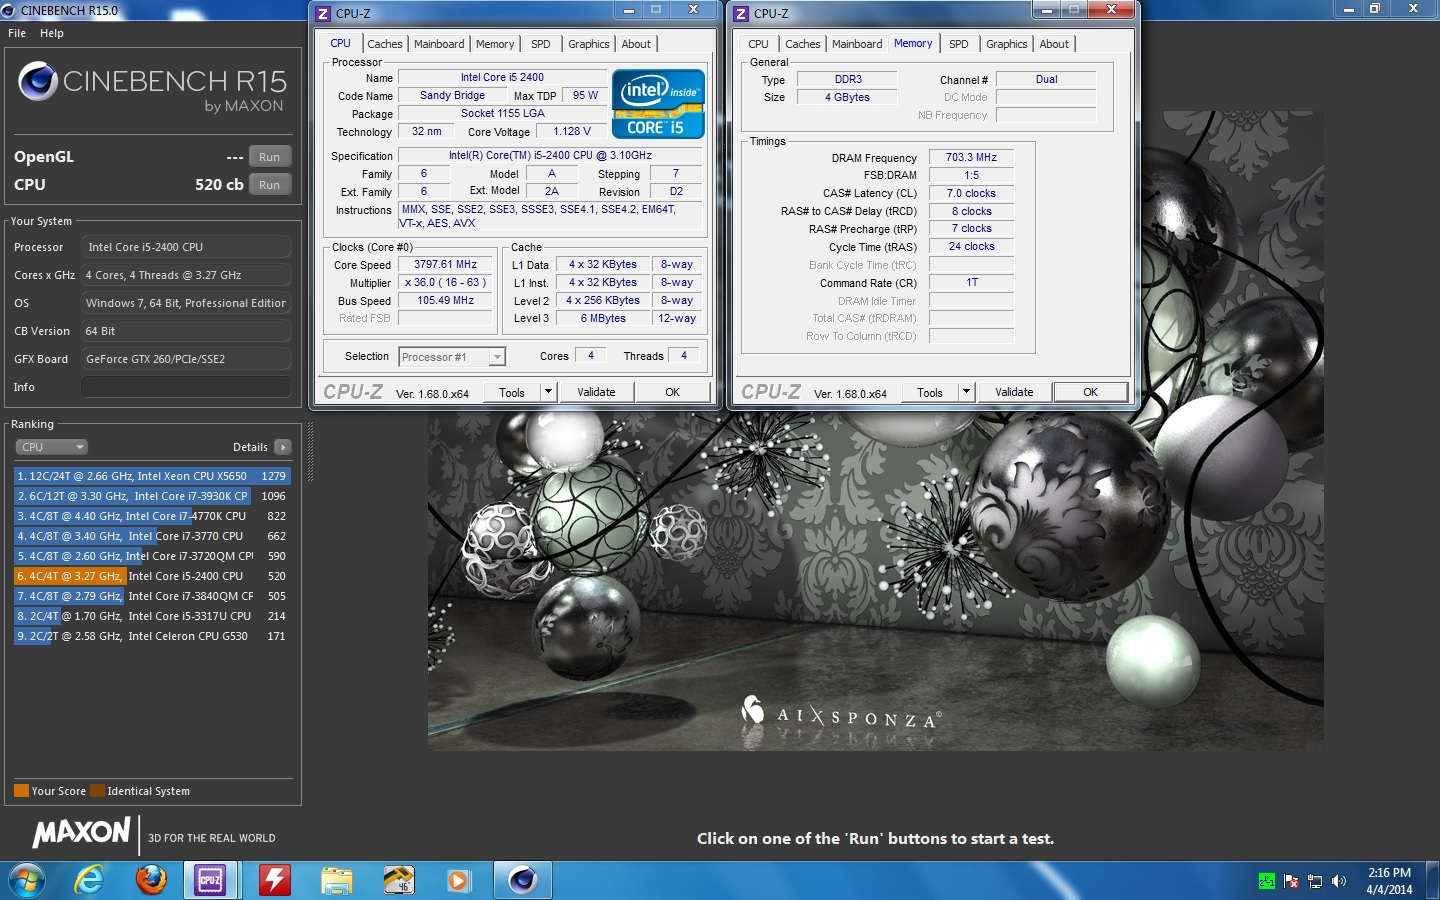1440x900 pixels.
Task: Click the taskbar clock showing 2:16 PM
Action: click(x=1389, y=881)
